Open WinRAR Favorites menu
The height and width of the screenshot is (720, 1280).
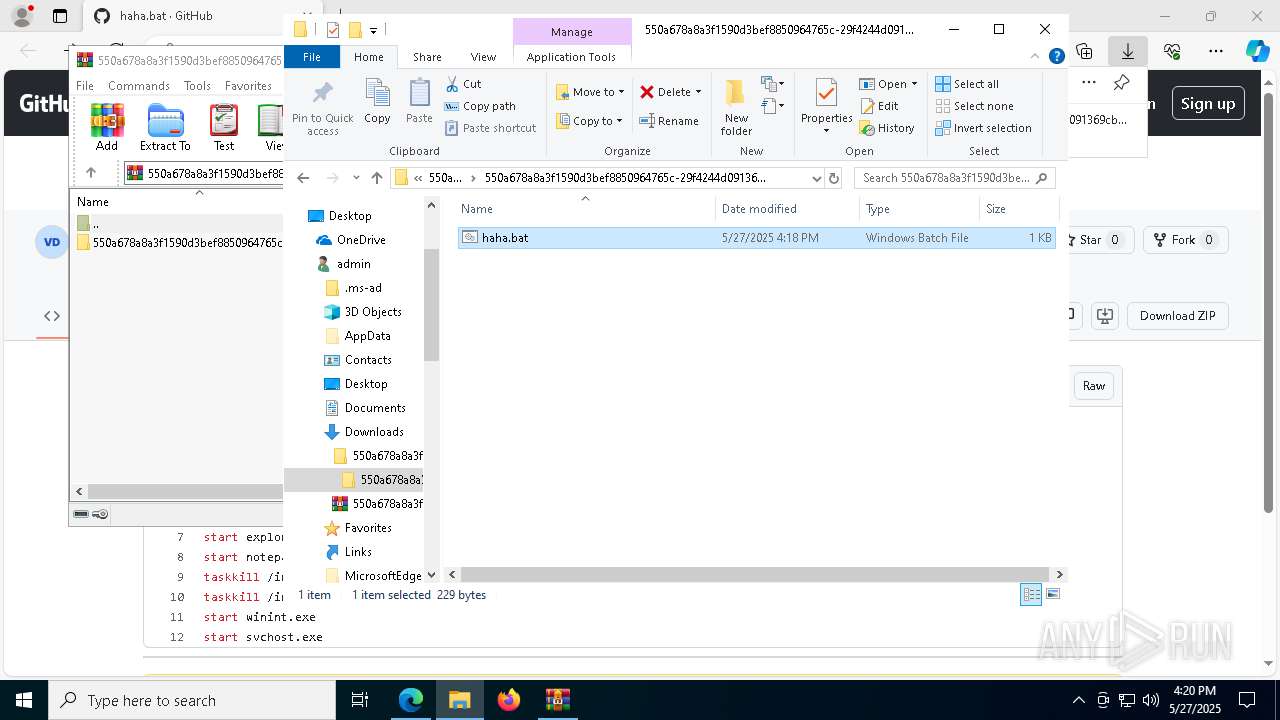(x=248, y=86)
